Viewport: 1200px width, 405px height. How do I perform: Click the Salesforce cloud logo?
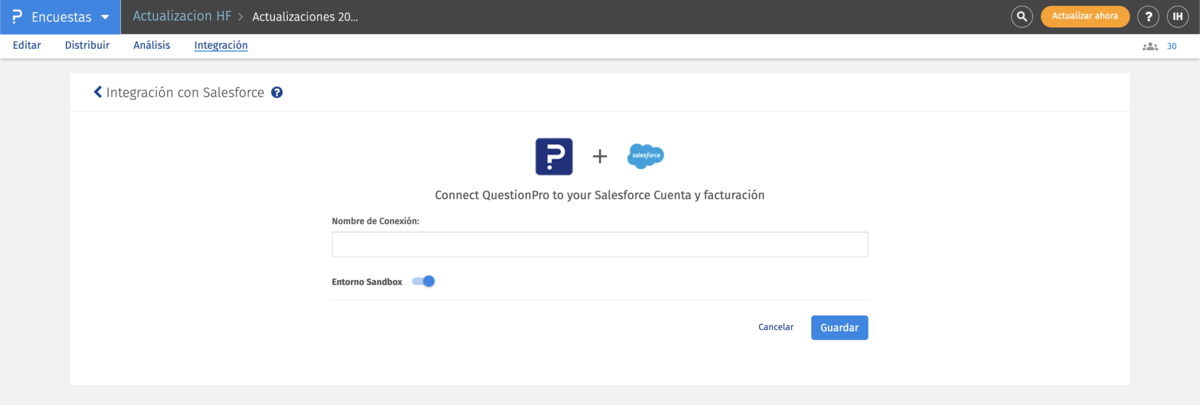(646, 156)
